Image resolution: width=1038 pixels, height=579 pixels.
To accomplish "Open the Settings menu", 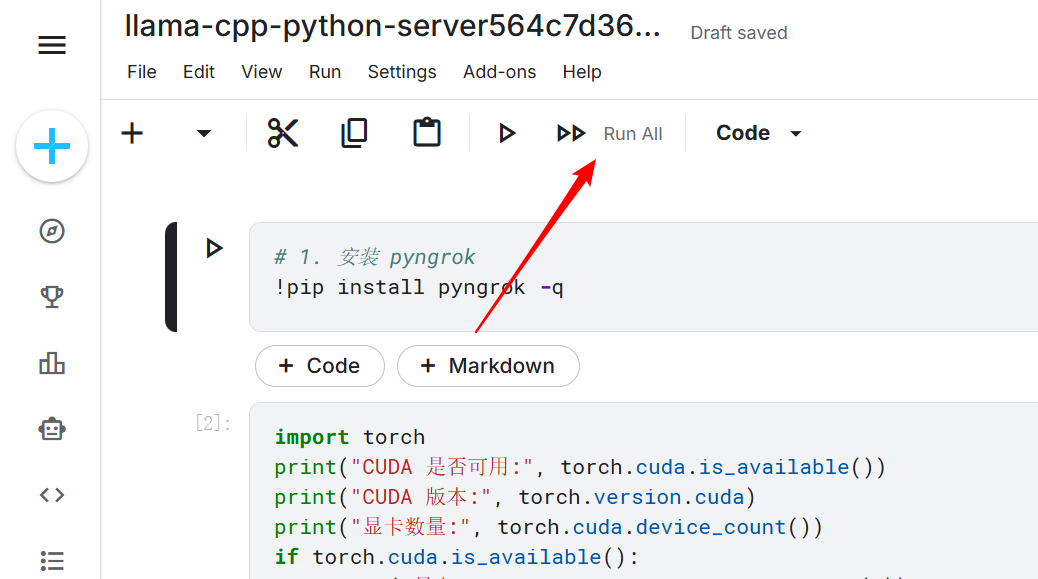I will click(x=402, y=72).
